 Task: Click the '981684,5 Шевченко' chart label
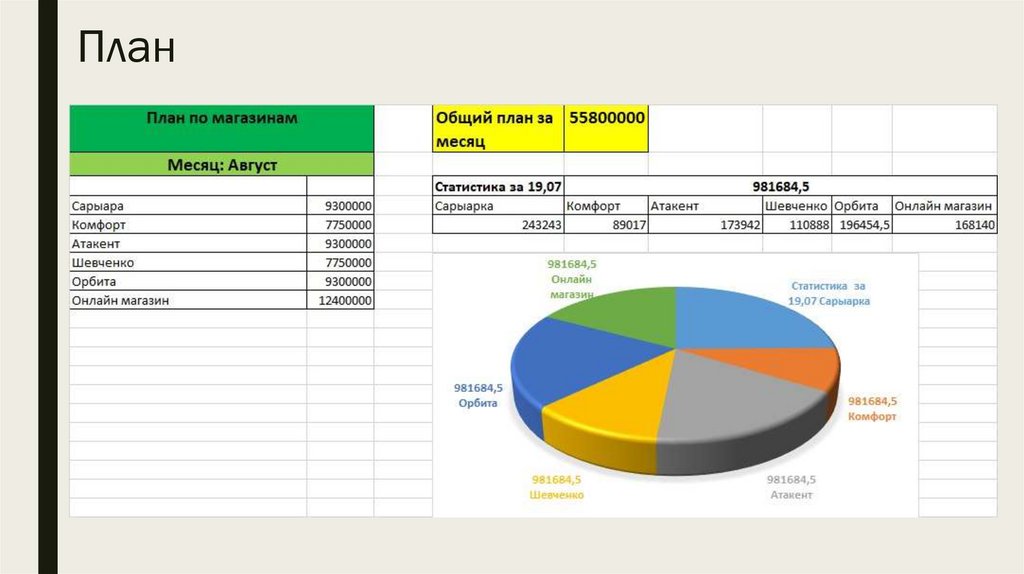pyautogui.click(x=556, y=487)
